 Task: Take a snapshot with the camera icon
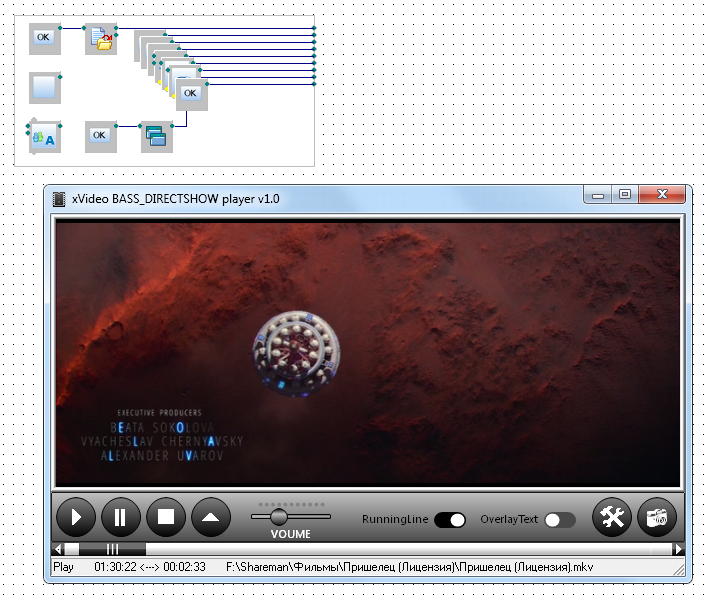[657, 518]
